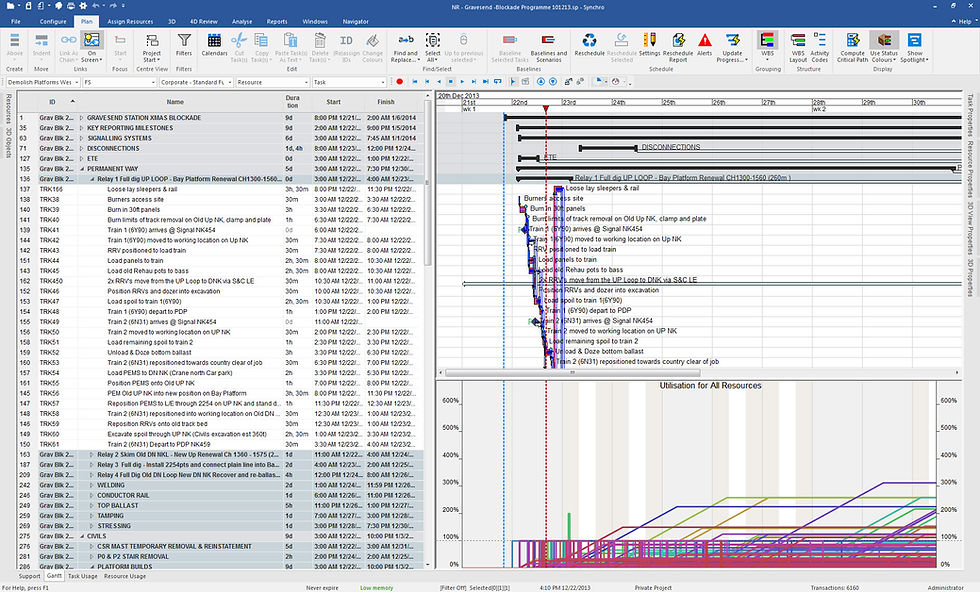This screenshot has width=980, height=592.
Task: Click the redo arrow in title bar
Action: tap(114, 6)
